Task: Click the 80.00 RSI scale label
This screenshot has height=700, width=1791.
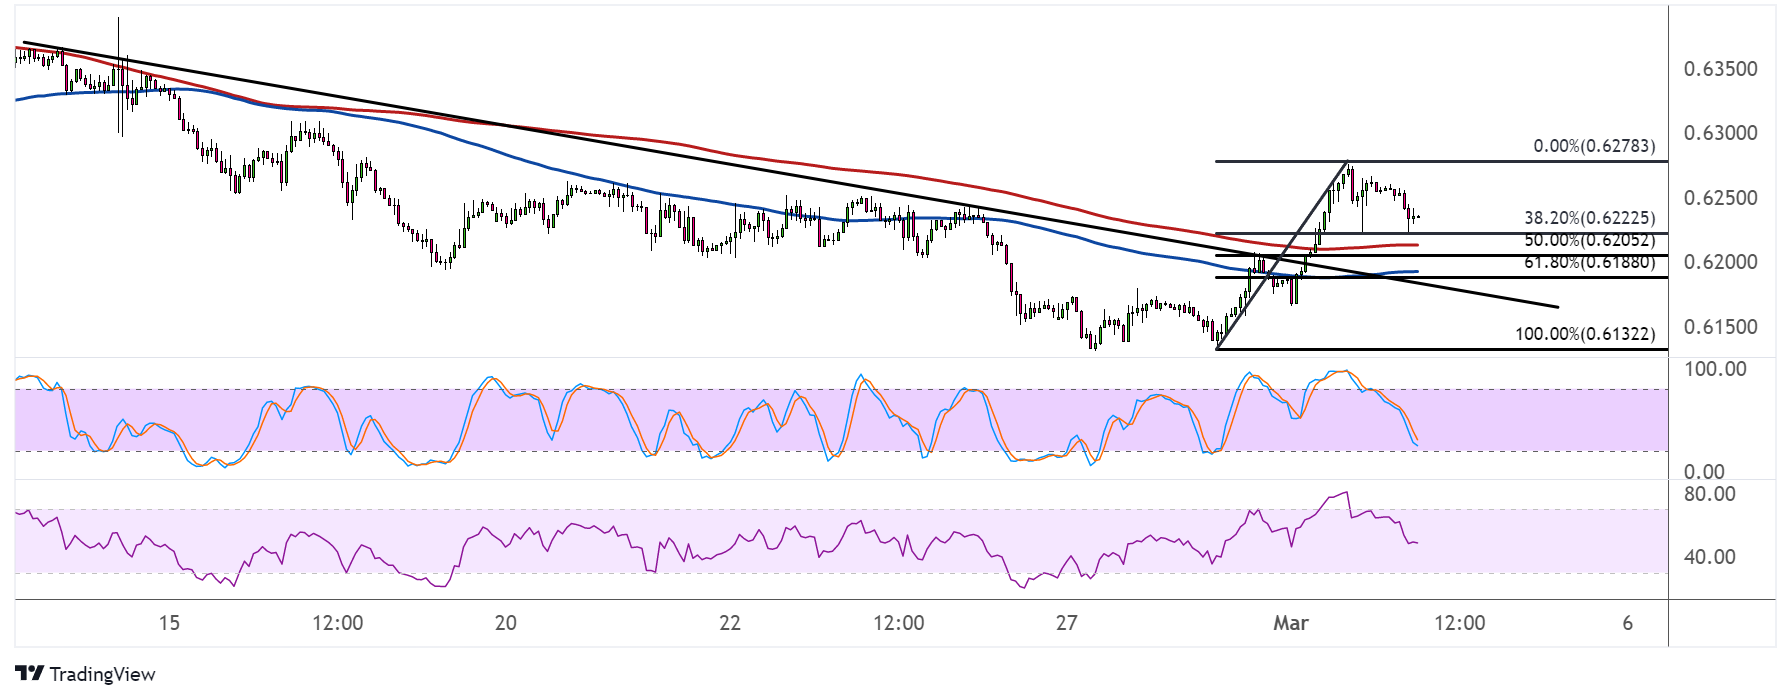Action: coord(1709,494)
